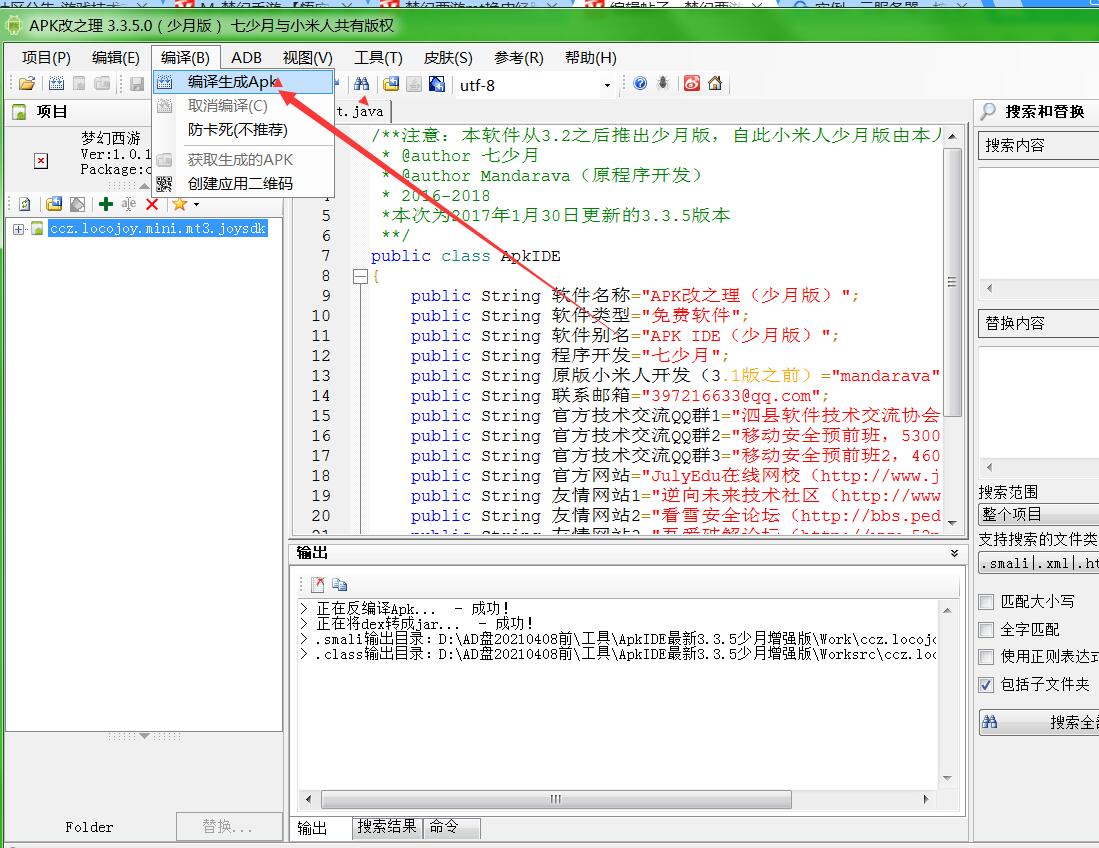Click the Weibo icon in the toolbar

pos(692,84)
